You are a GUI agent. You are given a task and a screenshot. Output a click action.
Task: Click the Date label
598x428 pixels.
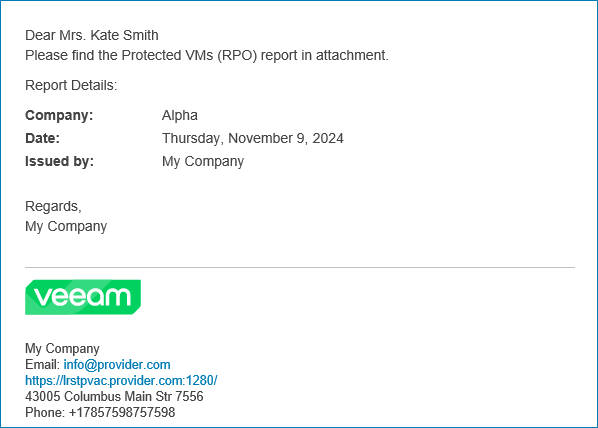click(42, 138)
